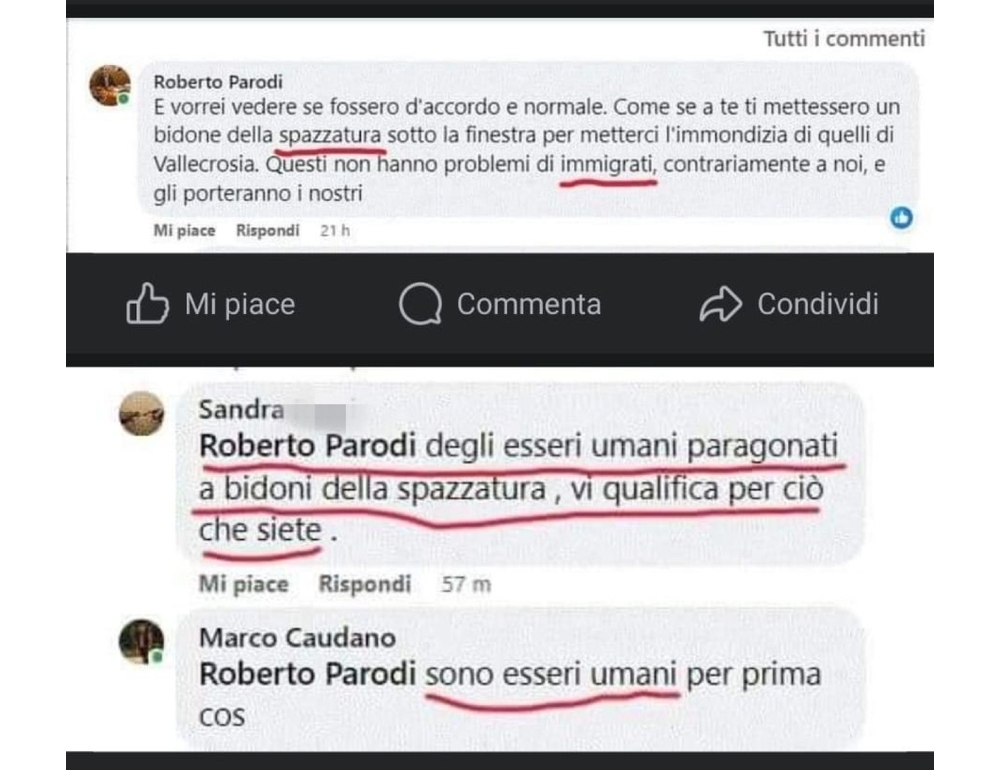Open Roberto Parodi mention in Marco's reply
The width and height of the screenshot is (1000, 770).
(x=307, y=674)
